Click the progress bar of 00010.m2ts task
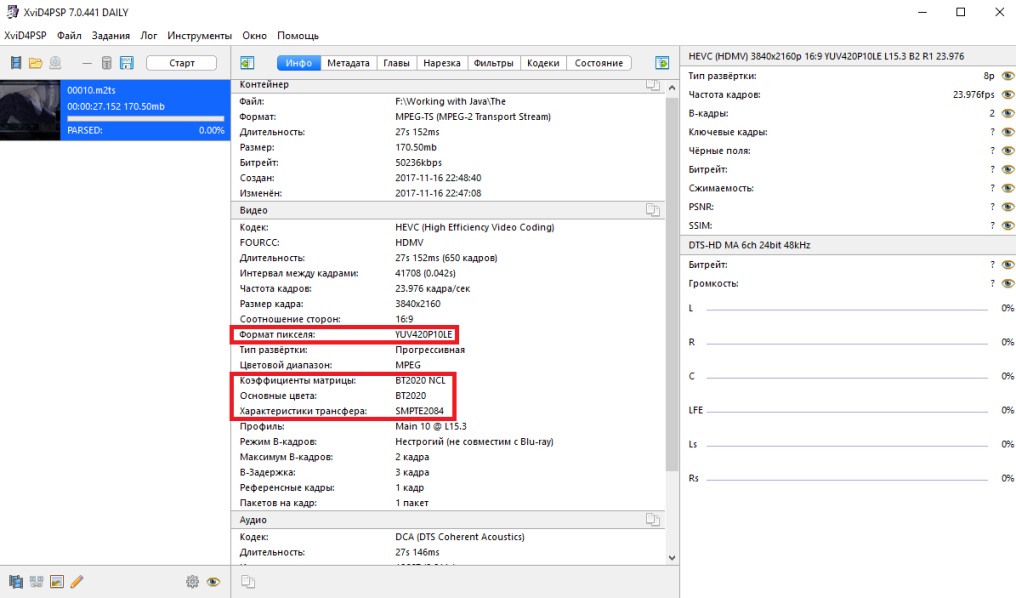The width and height of the screenshot is (1016, 598). 146,119
